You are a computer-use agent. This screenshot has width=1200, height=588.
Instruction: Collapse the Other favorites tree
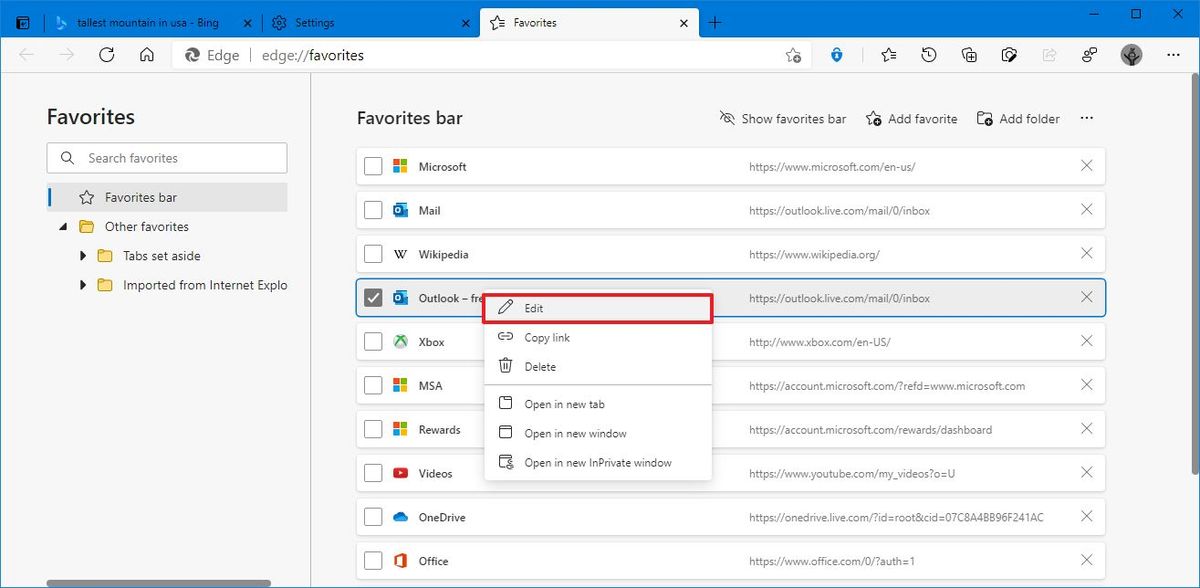pyautogui.click(x=63, y=227)
